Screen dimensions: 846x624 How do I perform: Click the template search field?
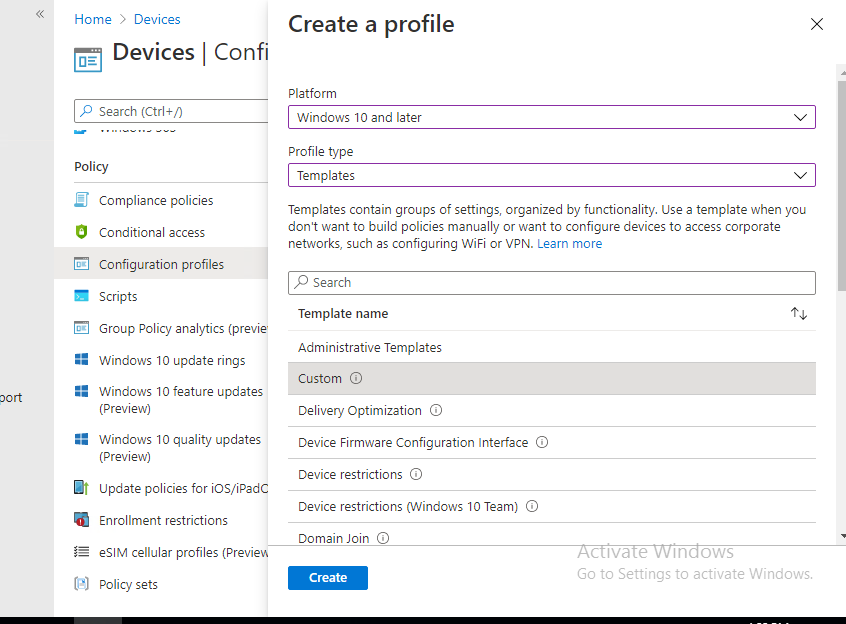pos(550,282)
